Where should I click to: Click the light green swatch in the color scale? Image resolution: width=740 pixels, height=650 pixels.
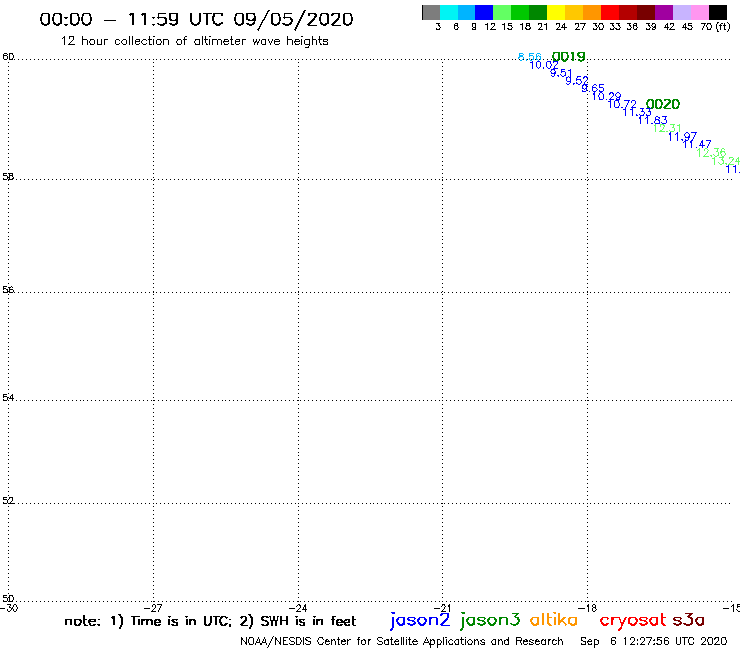(502, 12)
